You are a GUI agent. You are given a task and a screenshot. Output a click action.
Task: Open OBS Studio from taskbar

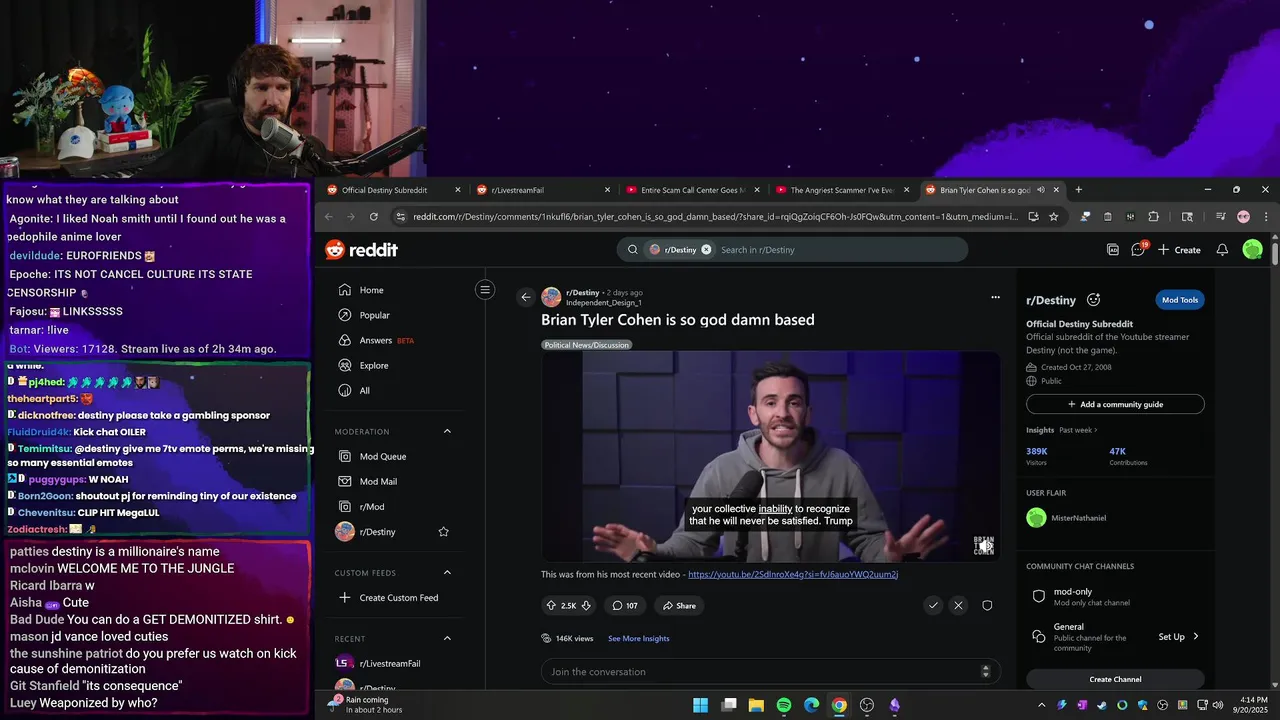click(867, 705)
